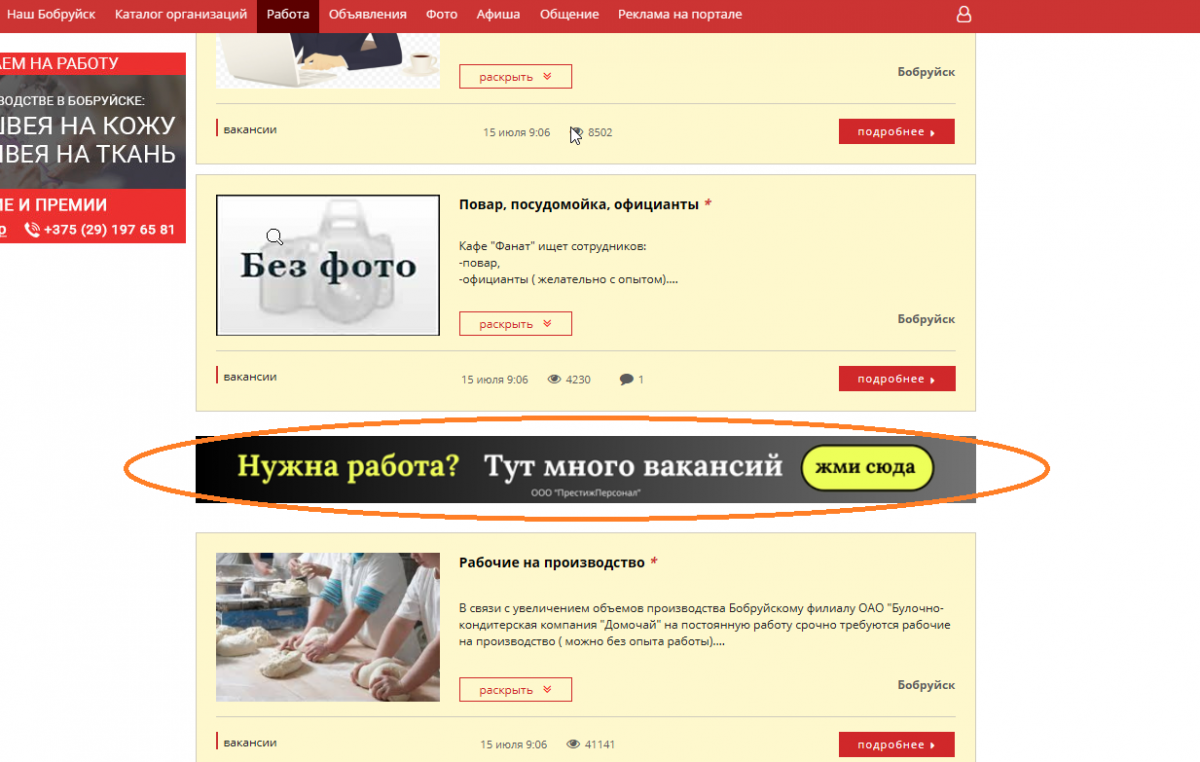The width and height of the screenshot is (1200, 762).
Task: Open Афиша in the top menu
Action: click(499, 15)
